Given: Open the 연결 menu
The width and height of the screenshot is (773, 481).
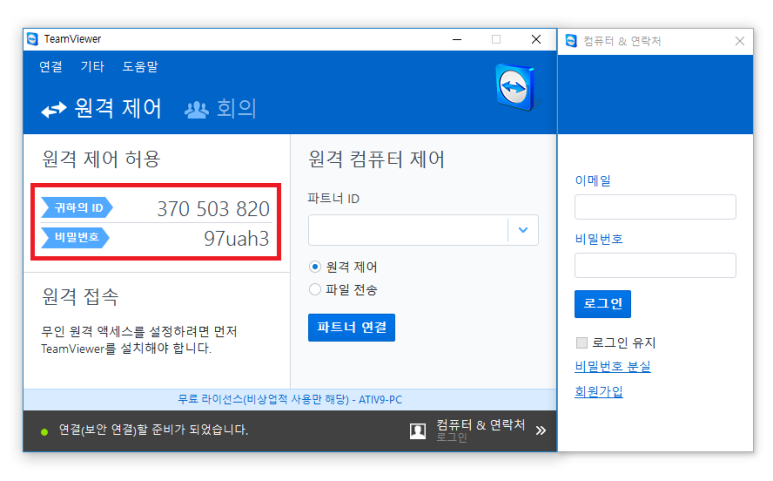Looking at the screenshot, I should (51, 67).
